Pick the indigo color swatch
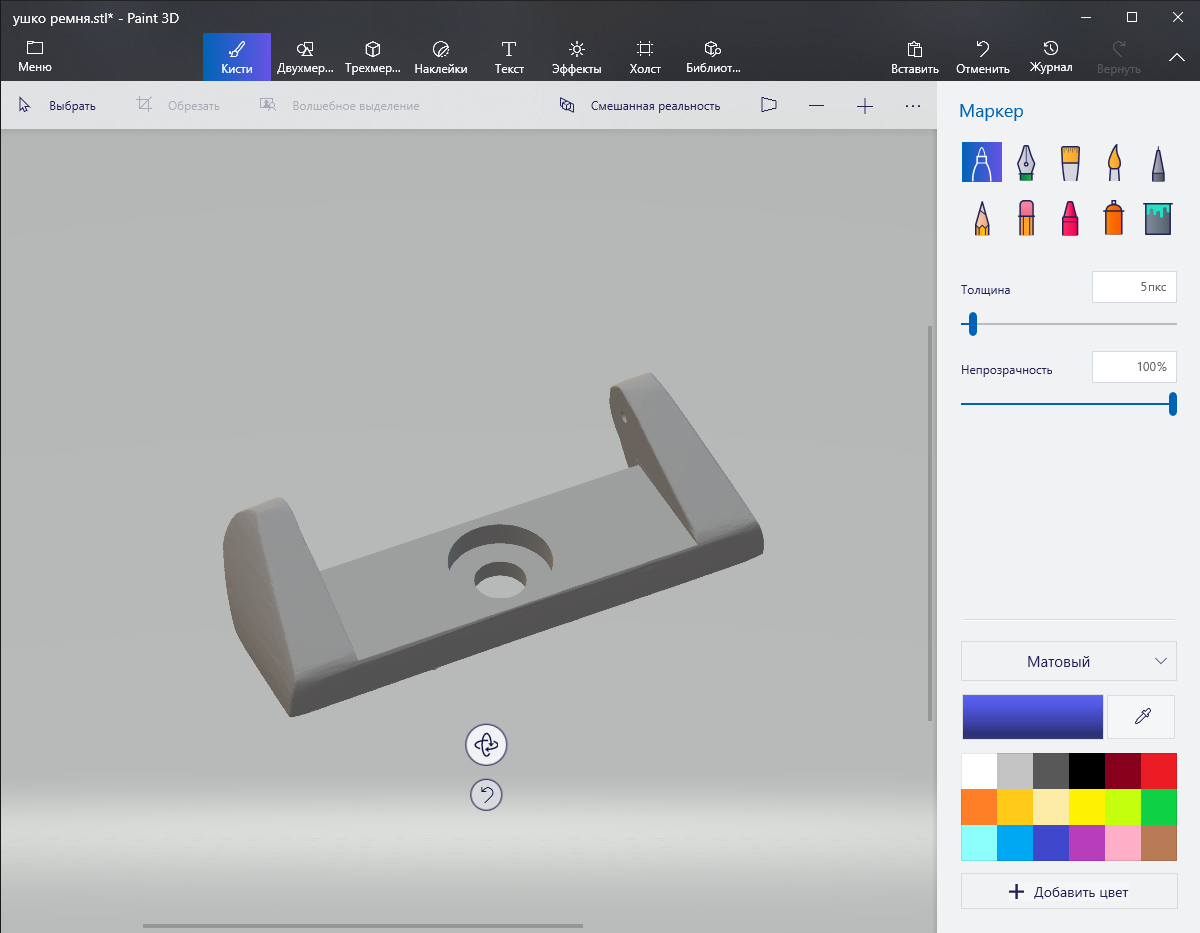The height and width of the screenshot is (933, 1200). 1051,843
